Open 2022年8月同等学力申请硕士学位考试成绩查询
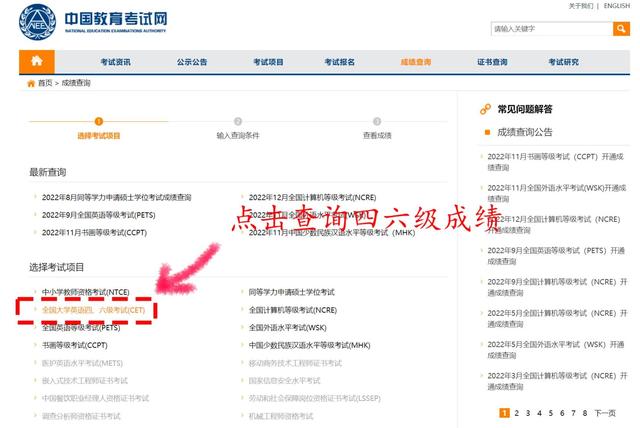Screen dimensions: 640x428 [x=116, y=197]
